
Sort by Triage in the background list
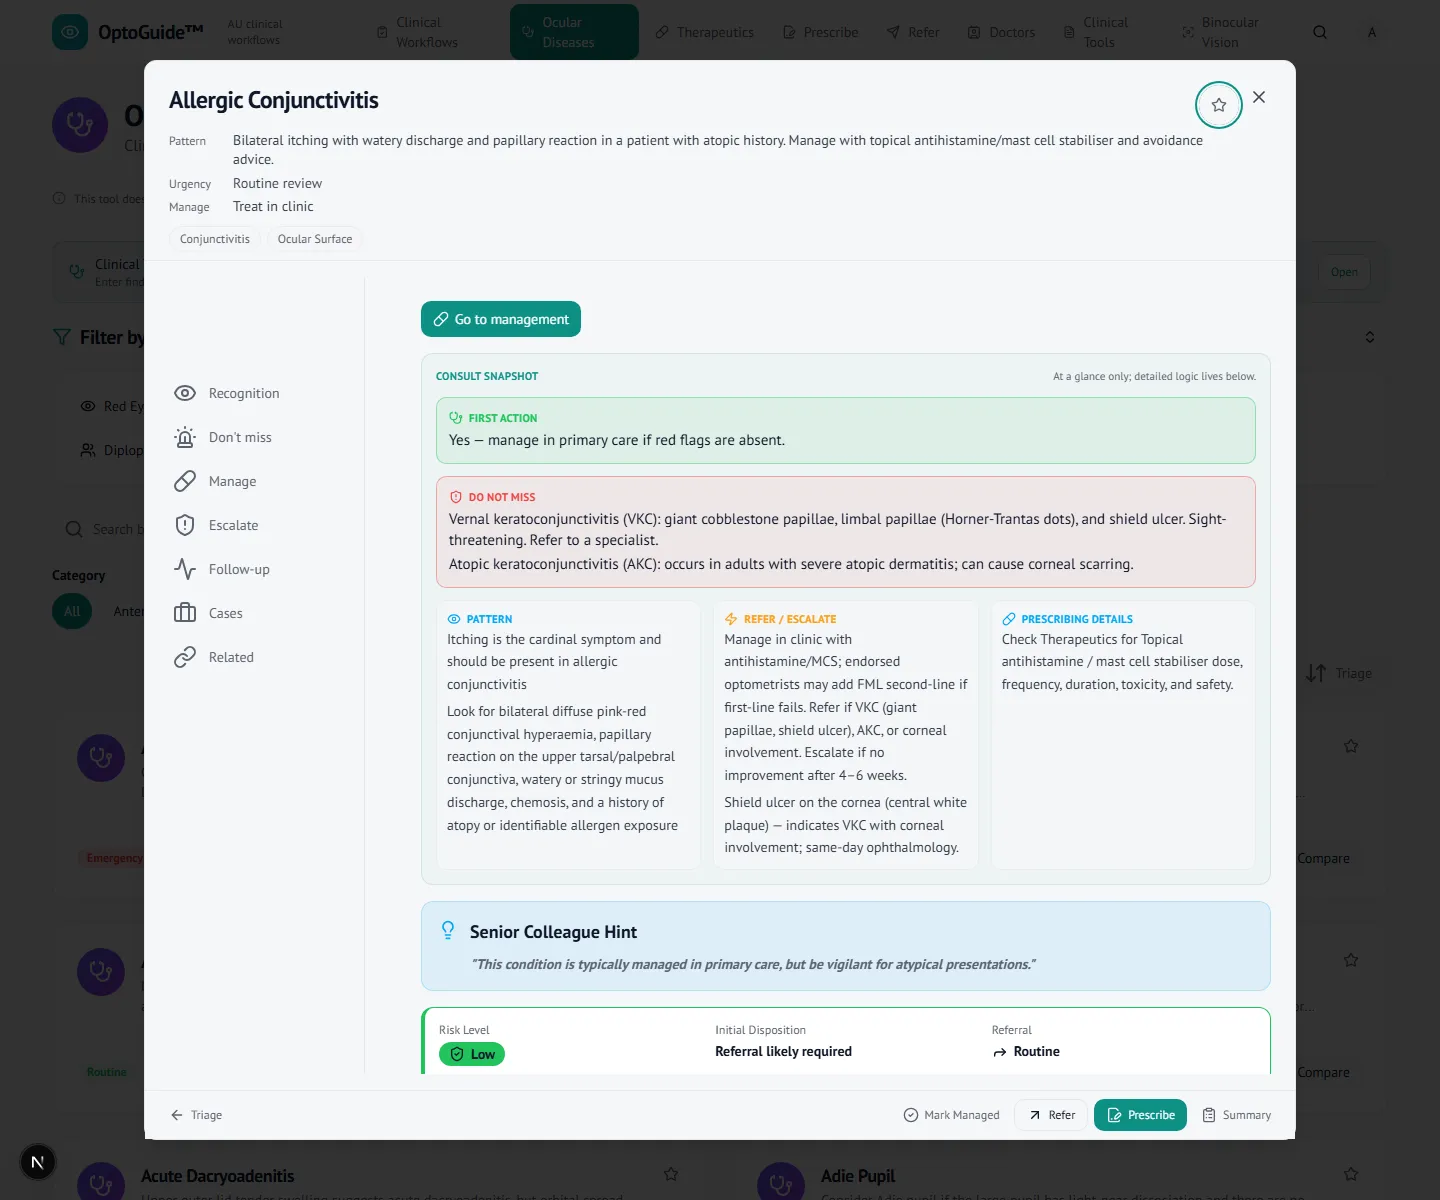click(1339, 673)
